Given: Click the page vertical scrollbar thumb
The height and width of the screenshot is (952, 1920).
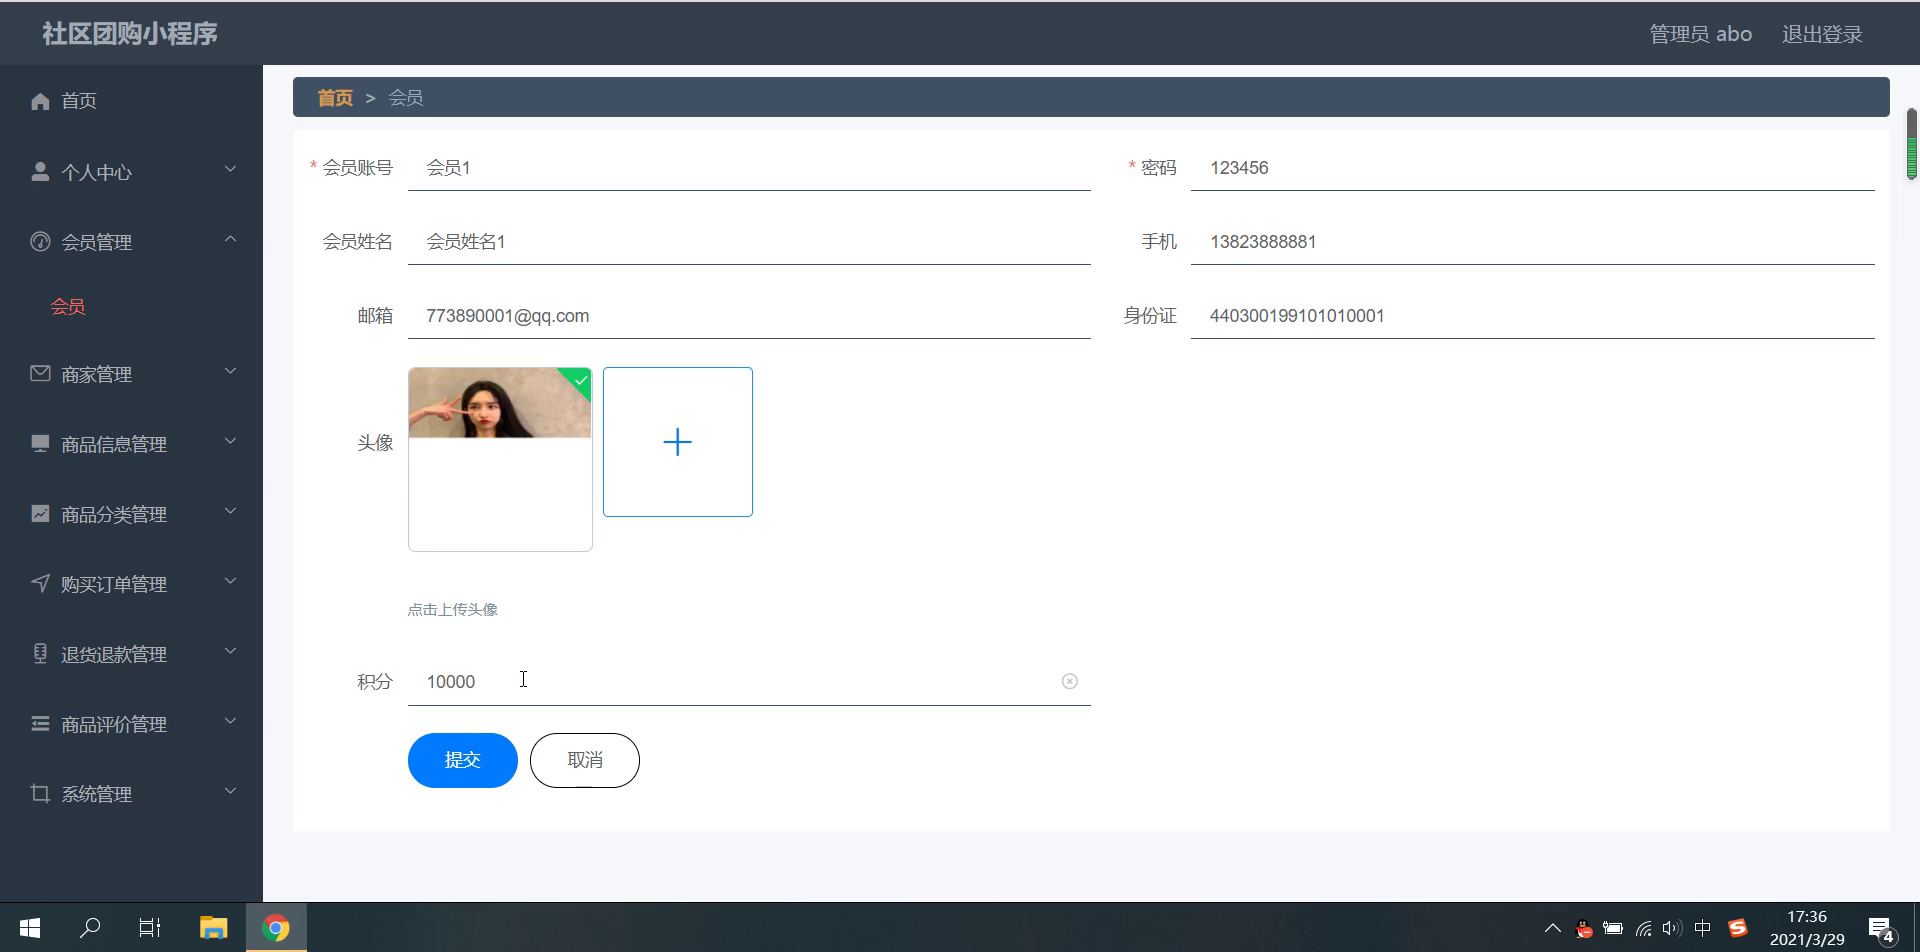Looking at the screenshot, I should pos(1912,144).
